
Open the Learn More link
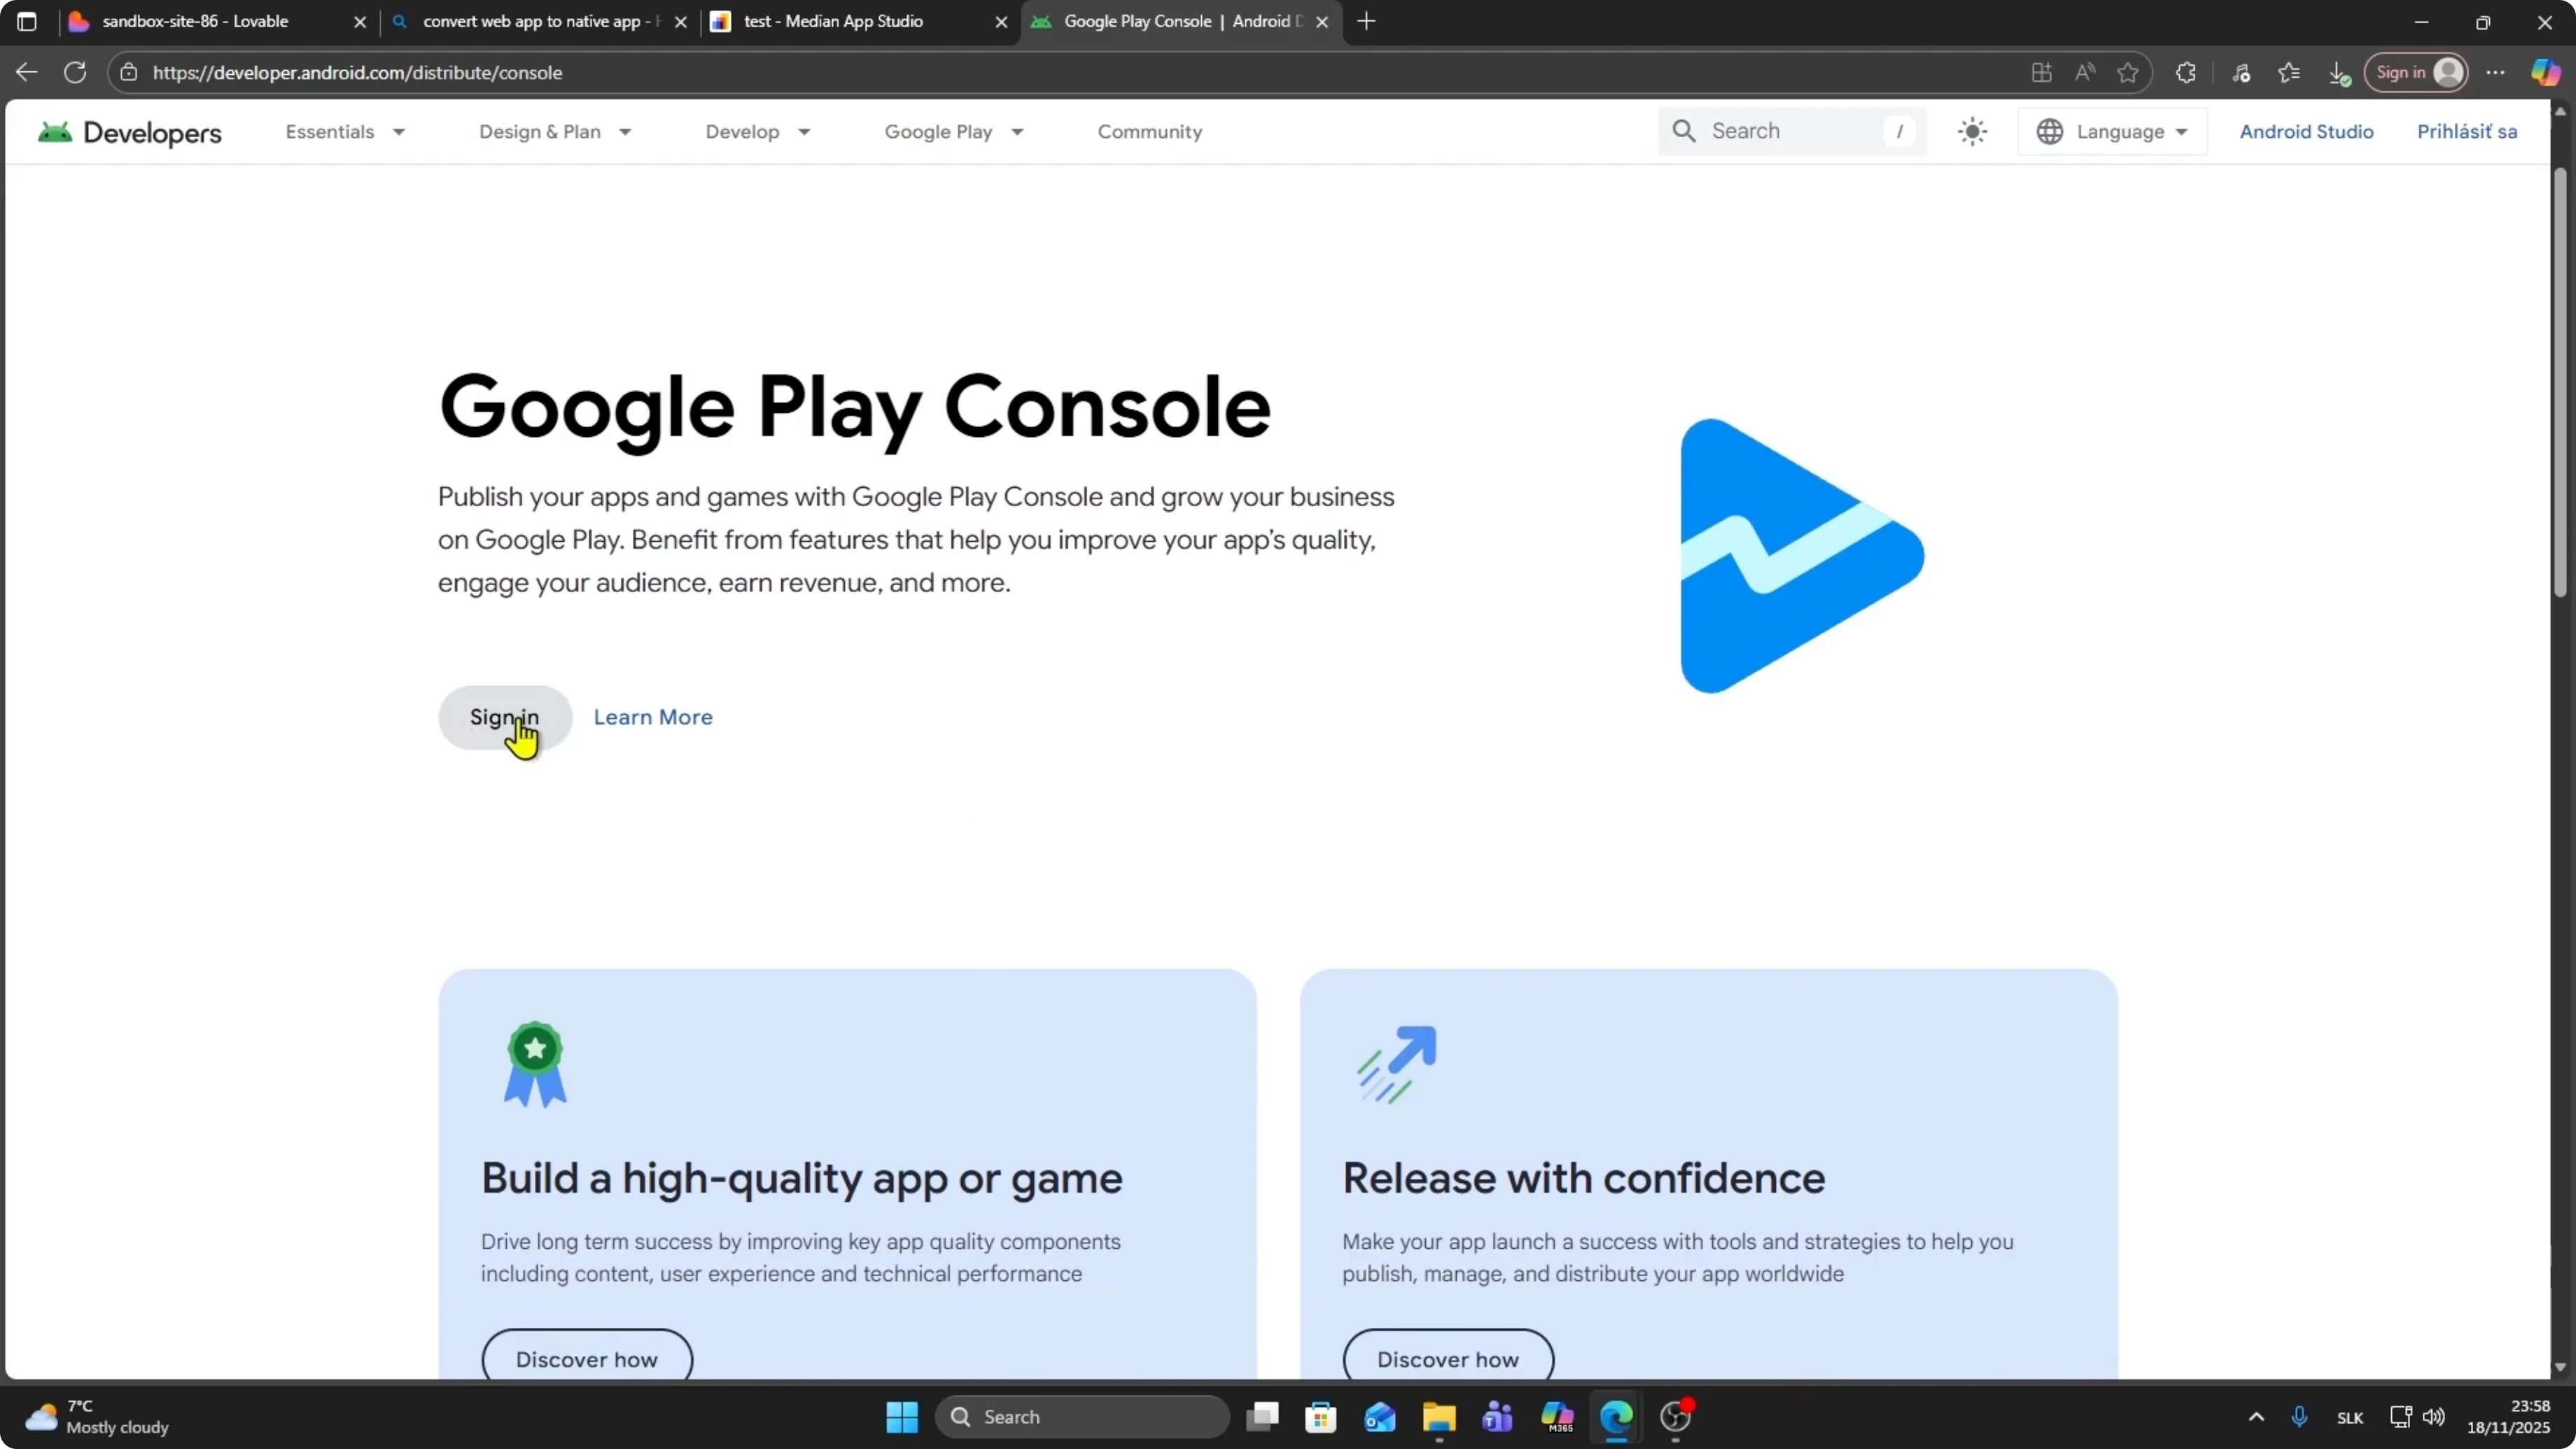[x=653, y=717]
